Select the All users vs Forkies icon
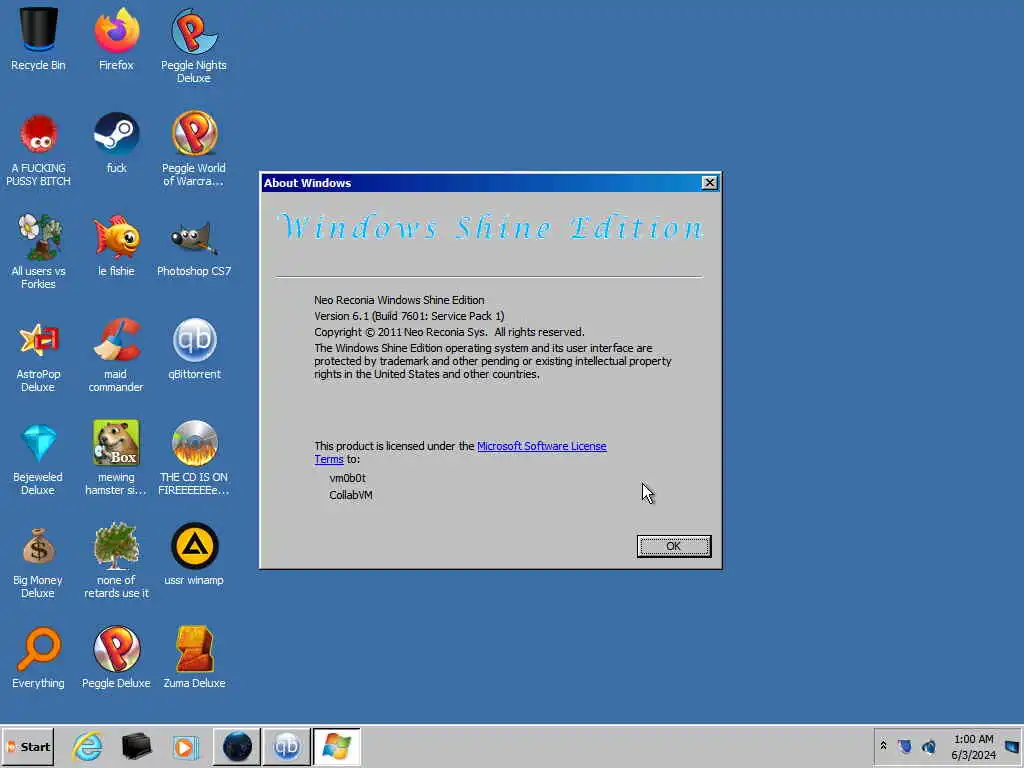This screenshot has width=1024, height=768. (x=39, y=251)
